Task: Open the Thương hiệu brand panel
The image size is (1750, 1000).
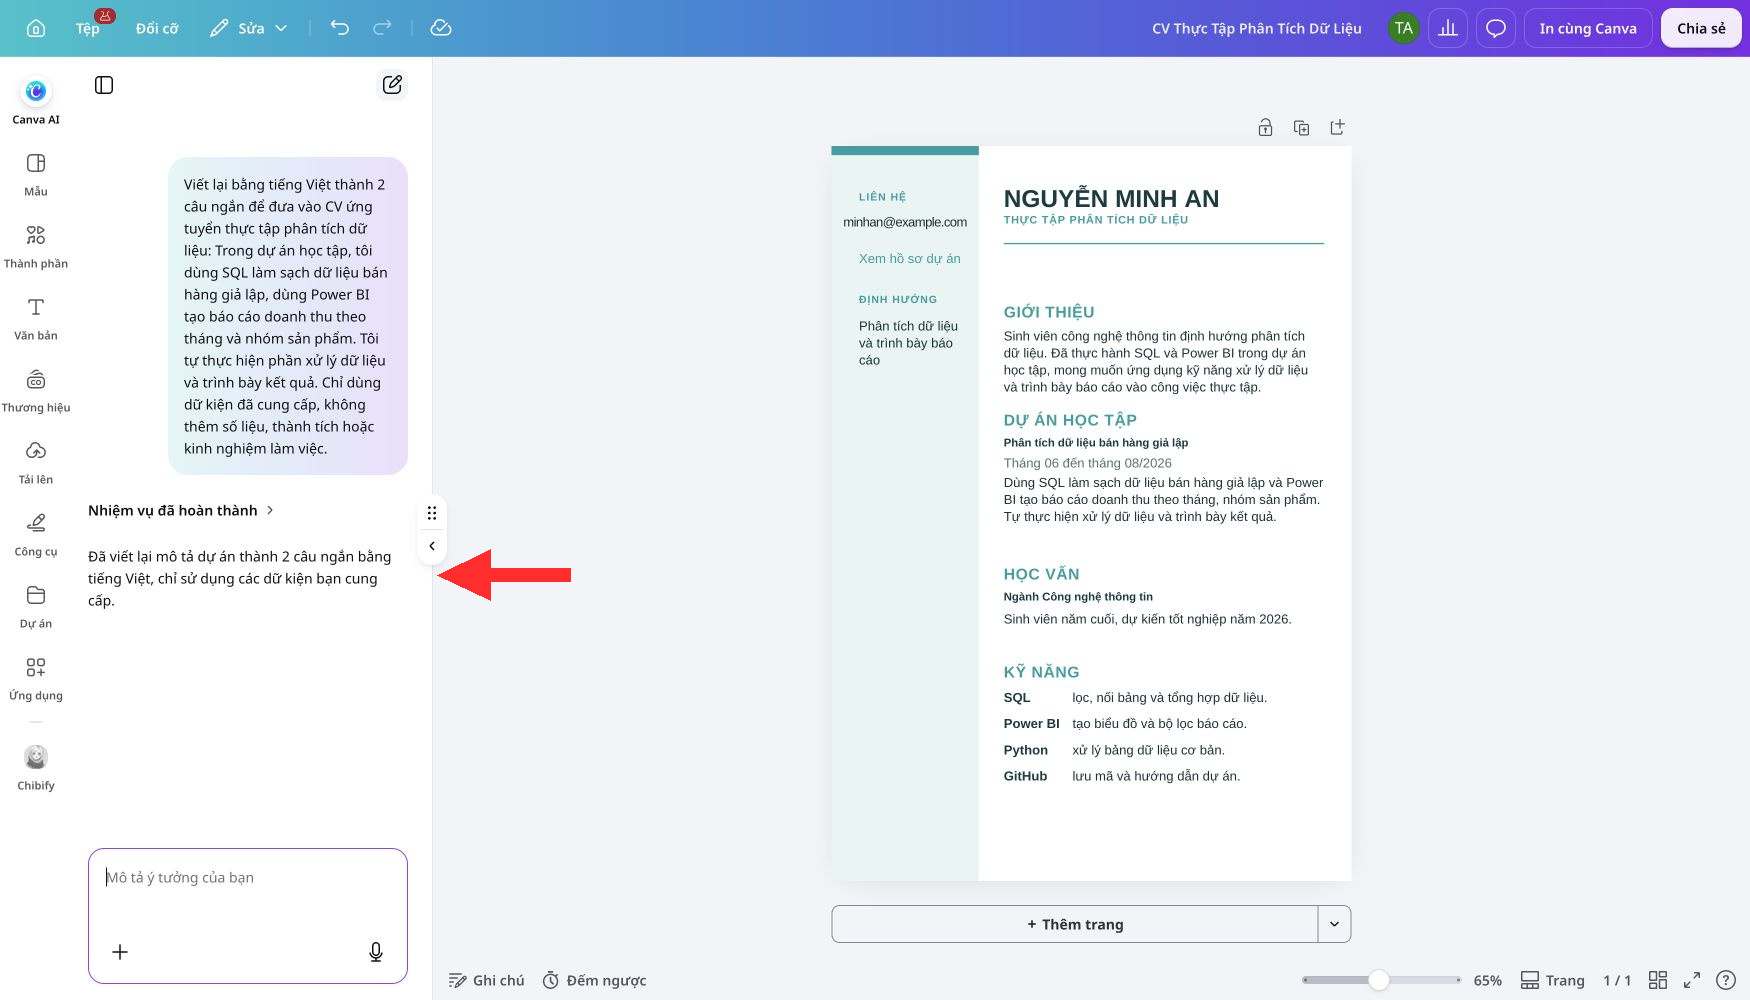Action: [36, 390]
